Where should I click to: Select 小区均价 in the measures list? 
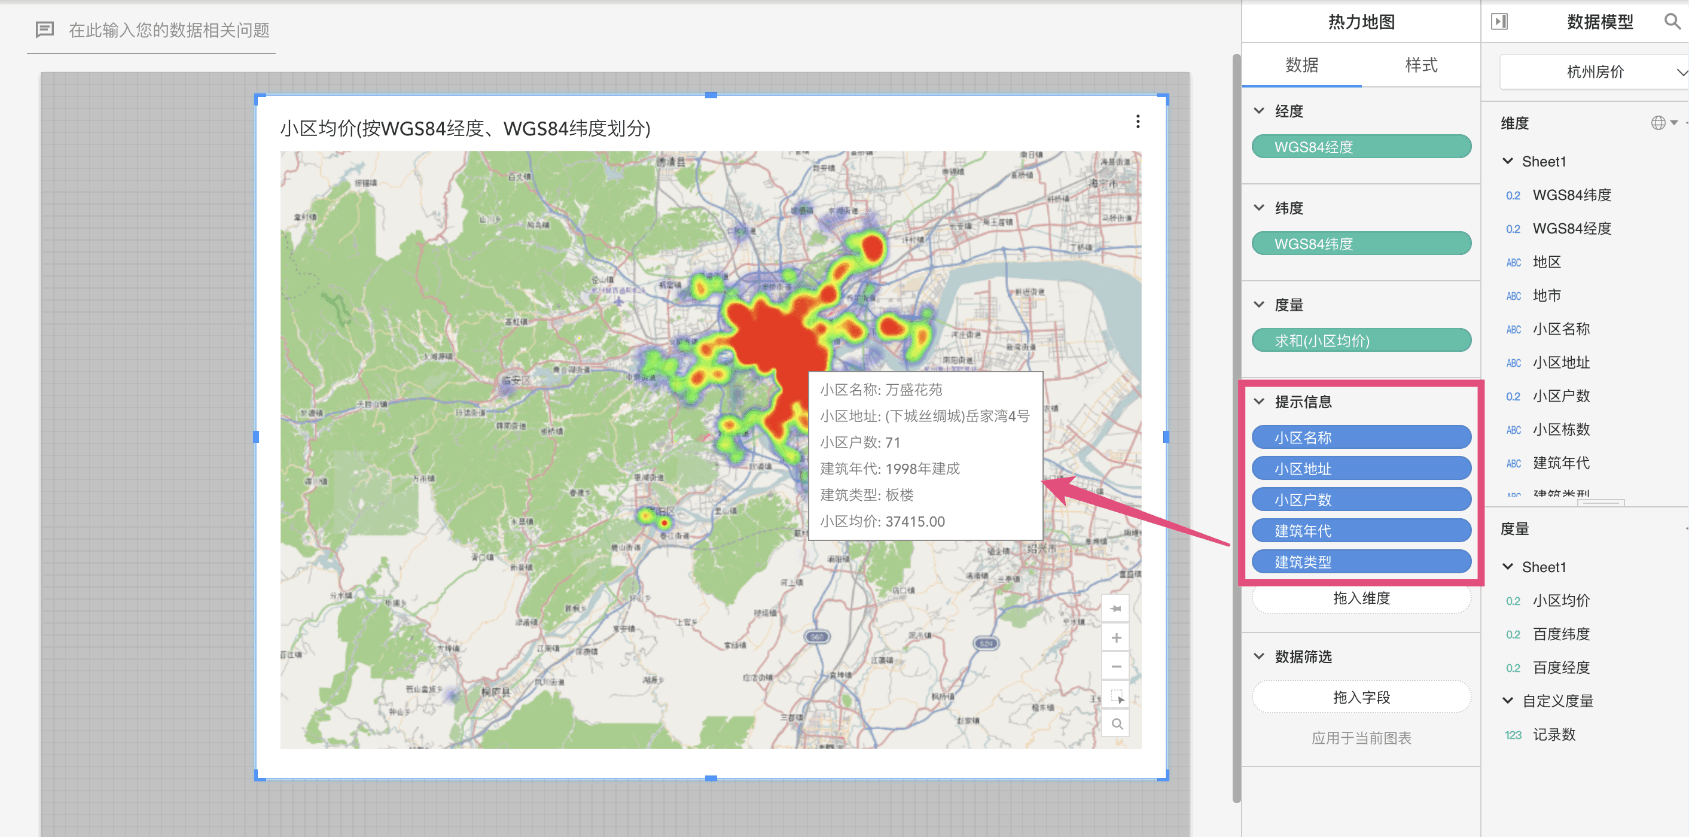(1560, 601)
